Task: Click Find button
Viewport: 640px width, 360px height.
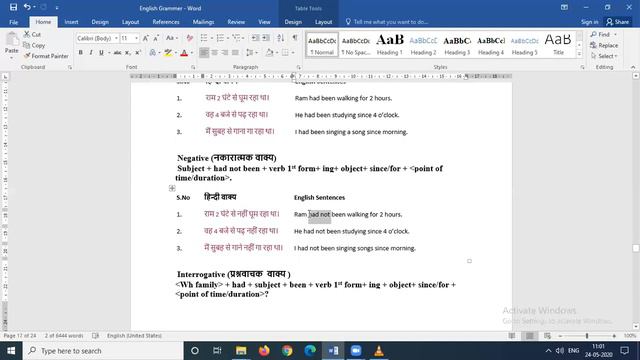Action: pos(600,34)
